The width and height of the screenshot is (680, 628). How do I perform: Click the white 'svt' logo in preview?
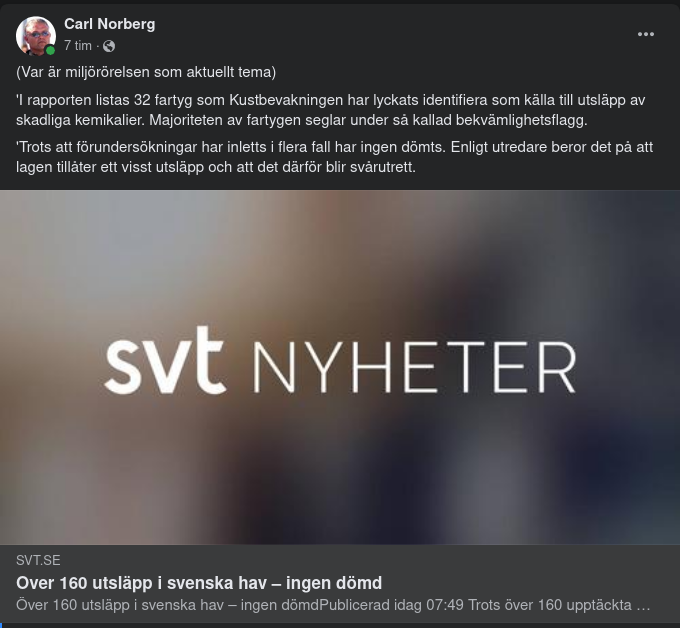click(x=165, y=361)
